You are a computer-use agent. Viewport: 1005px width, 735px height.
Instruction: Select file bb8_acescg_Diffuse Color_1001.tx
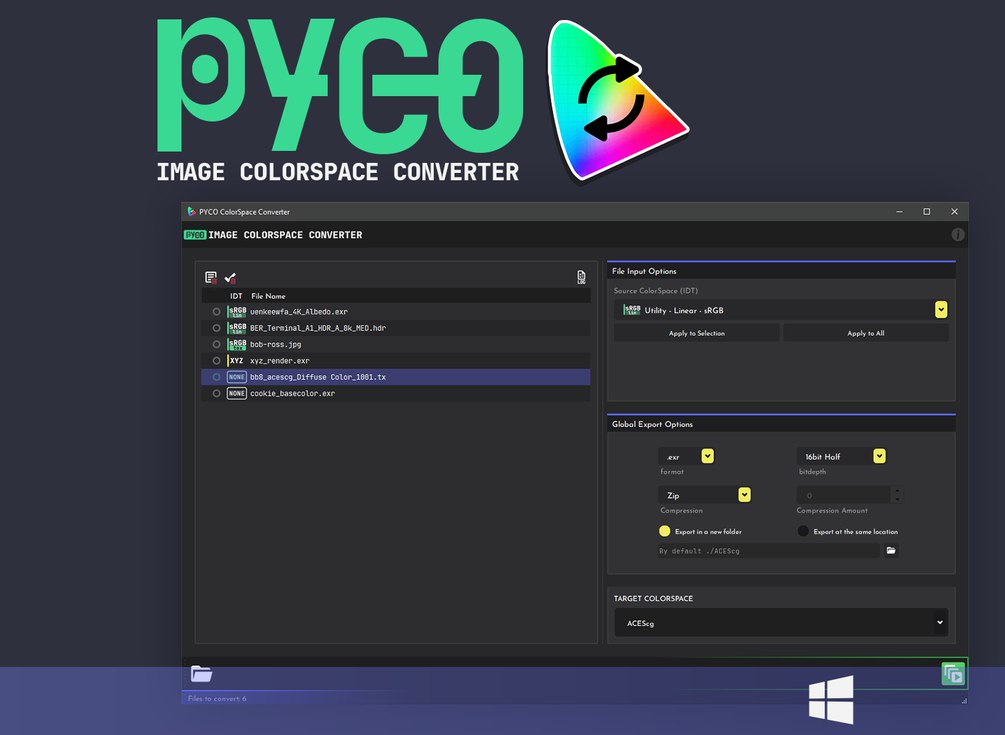click(x=318, y=377)
